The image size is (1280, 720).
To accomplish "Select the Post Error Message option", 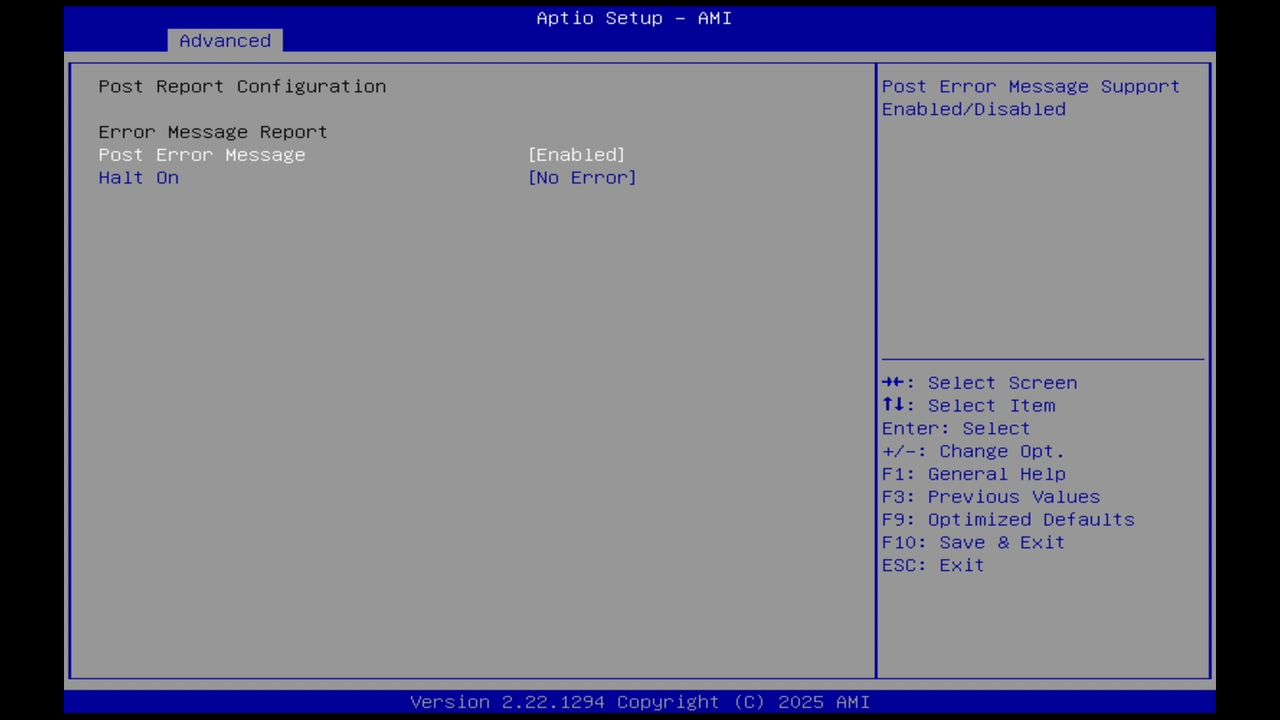I will point(201,154).
